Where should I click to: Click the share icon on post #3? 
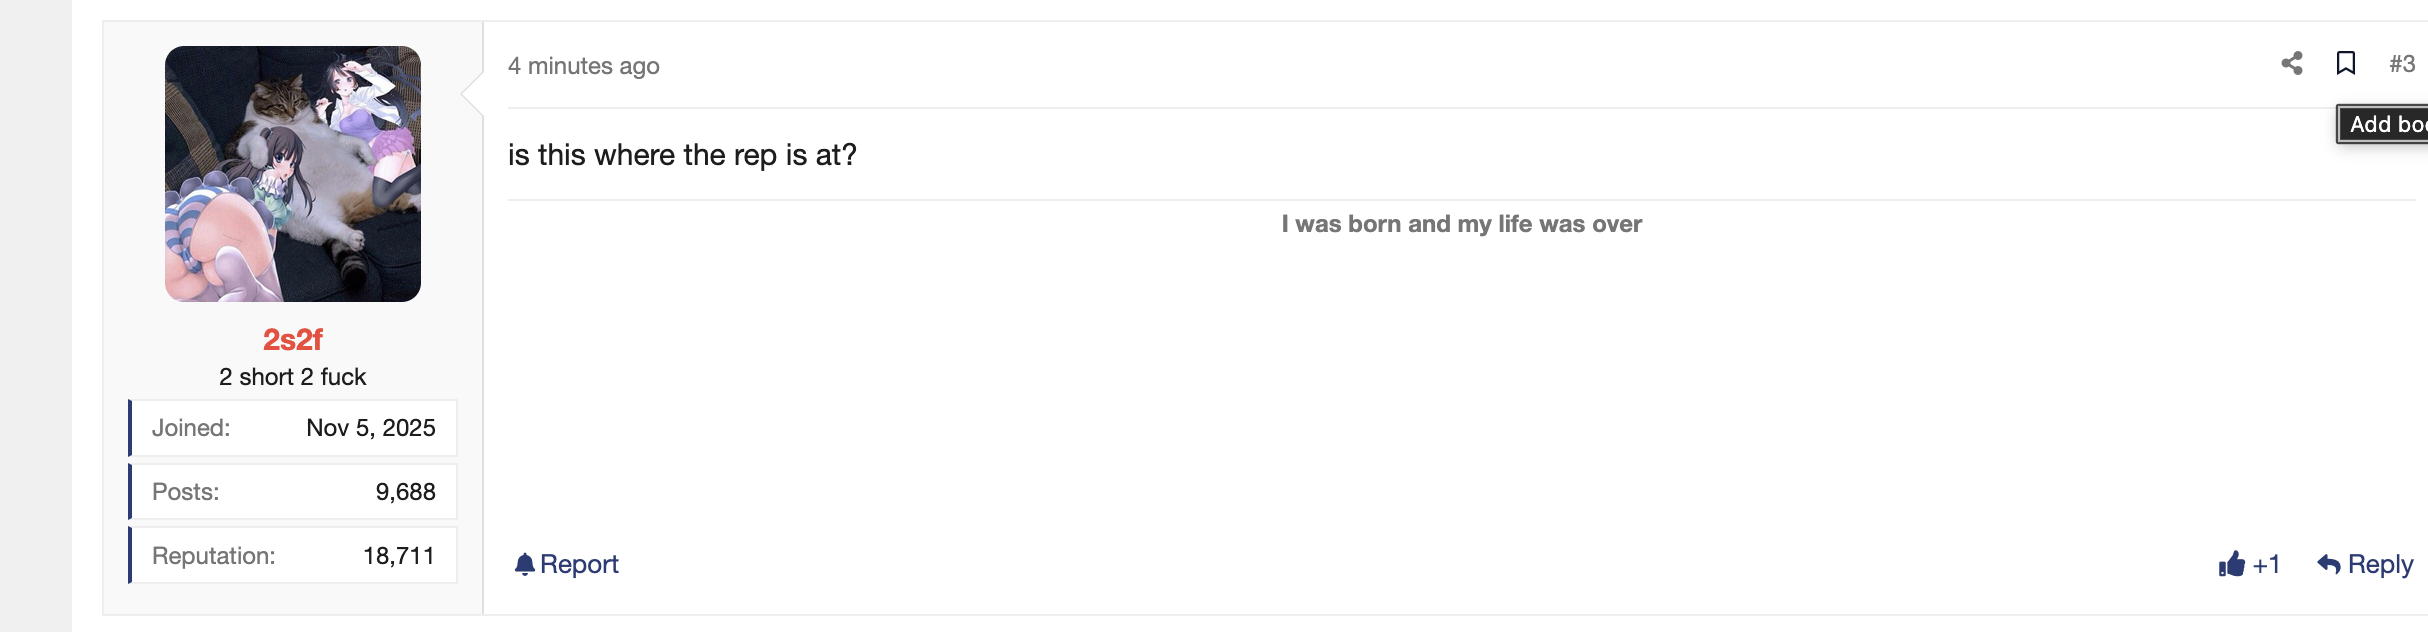(2292, 64)
